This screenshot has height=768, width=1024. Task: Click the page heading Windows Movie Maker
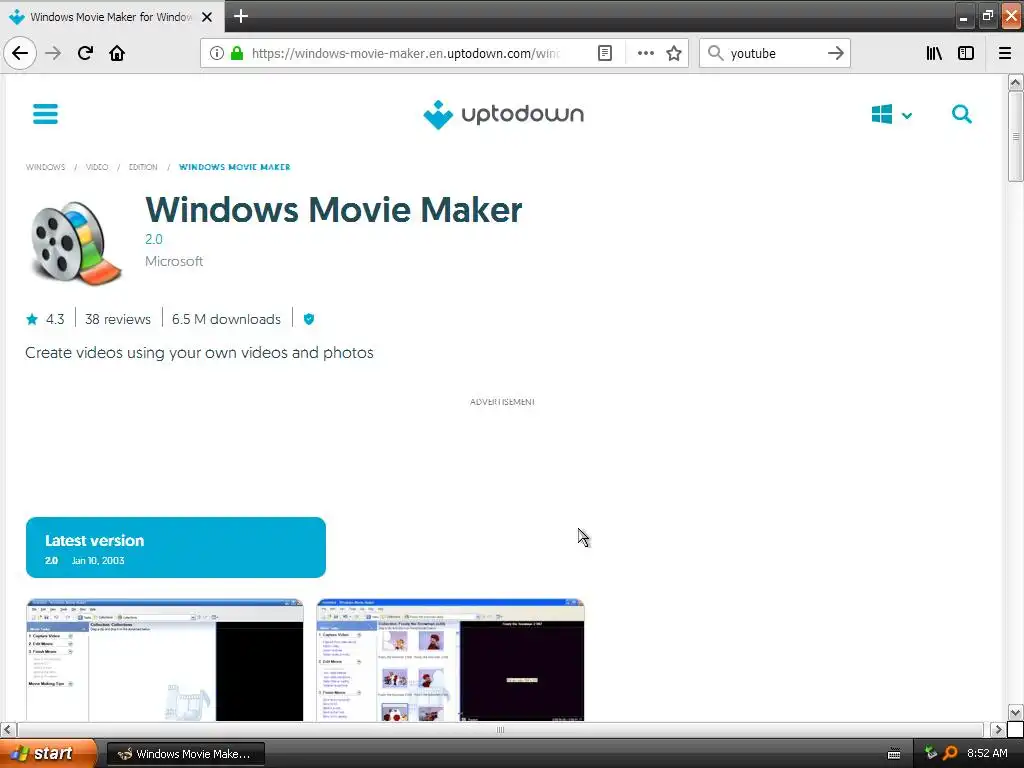(334, 210)
